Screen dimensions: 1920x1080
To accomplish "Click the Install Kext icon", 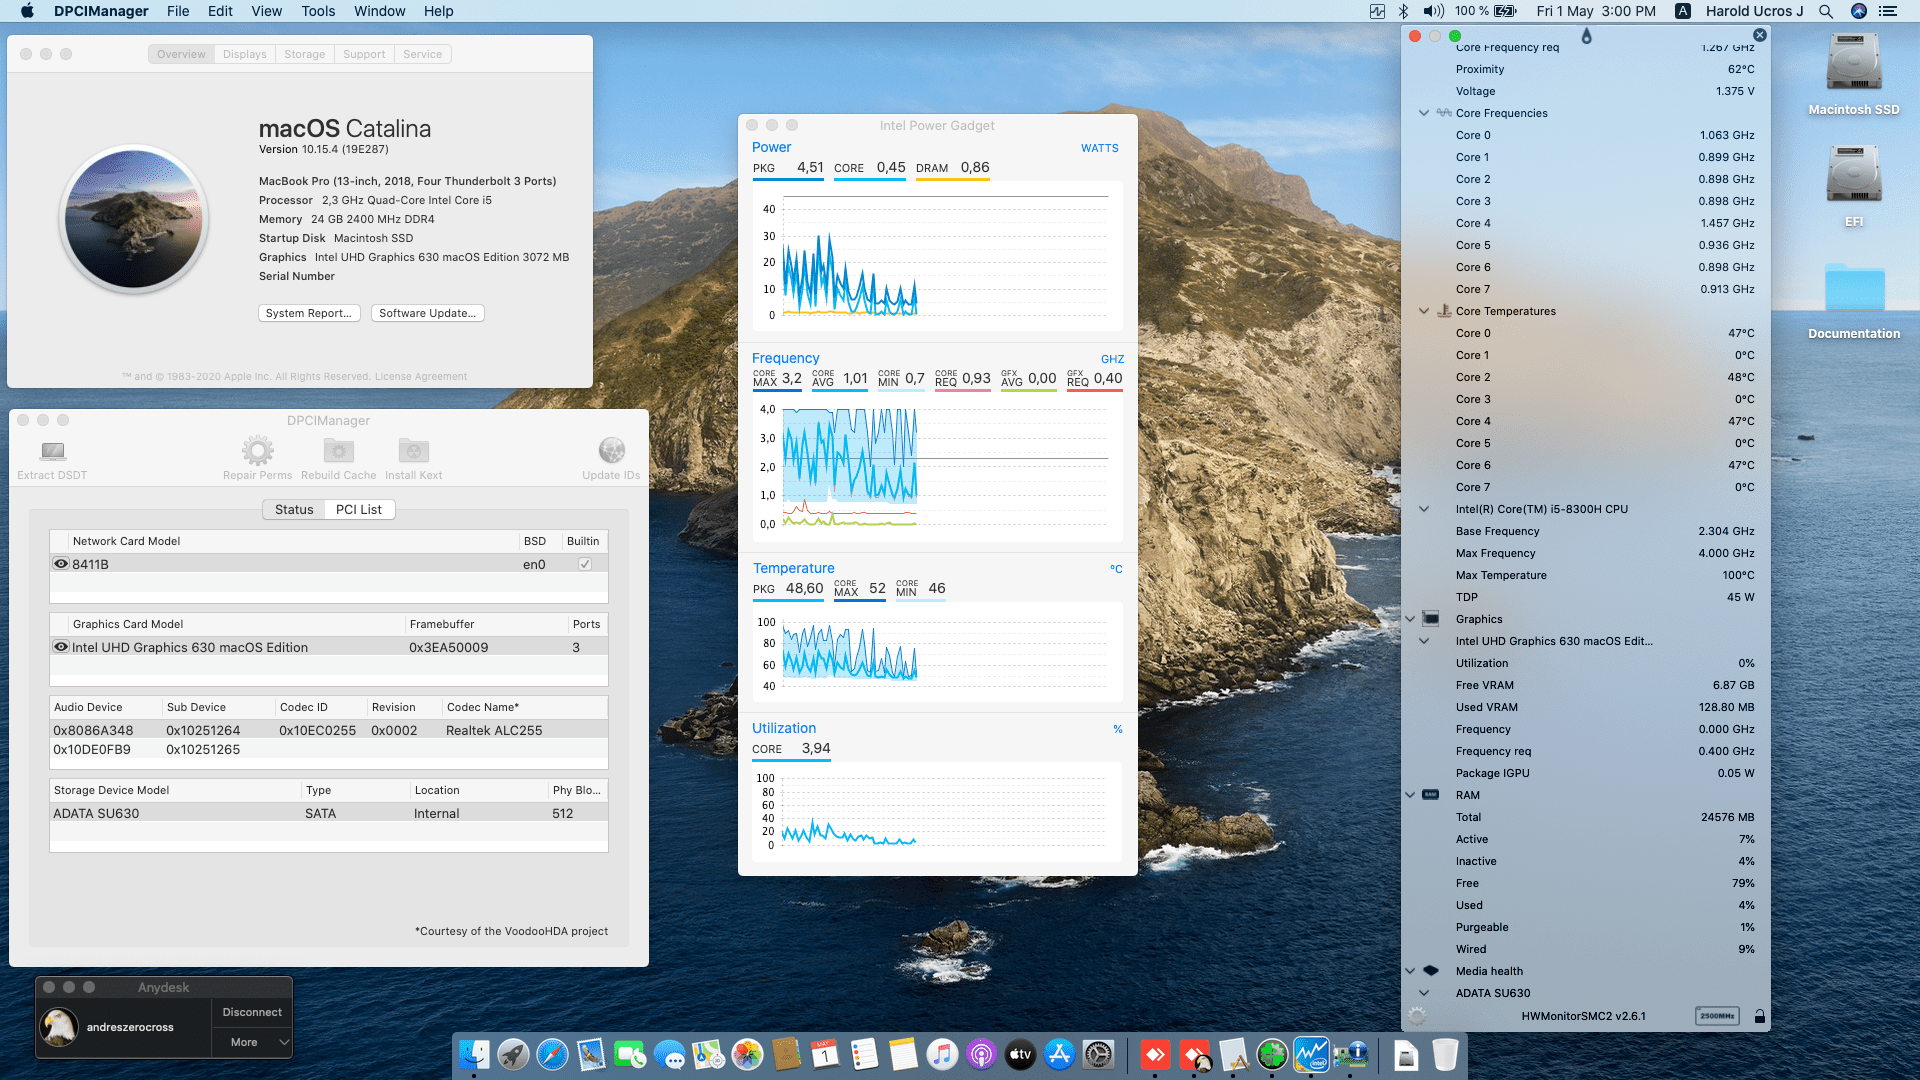I will coord(413,451).
